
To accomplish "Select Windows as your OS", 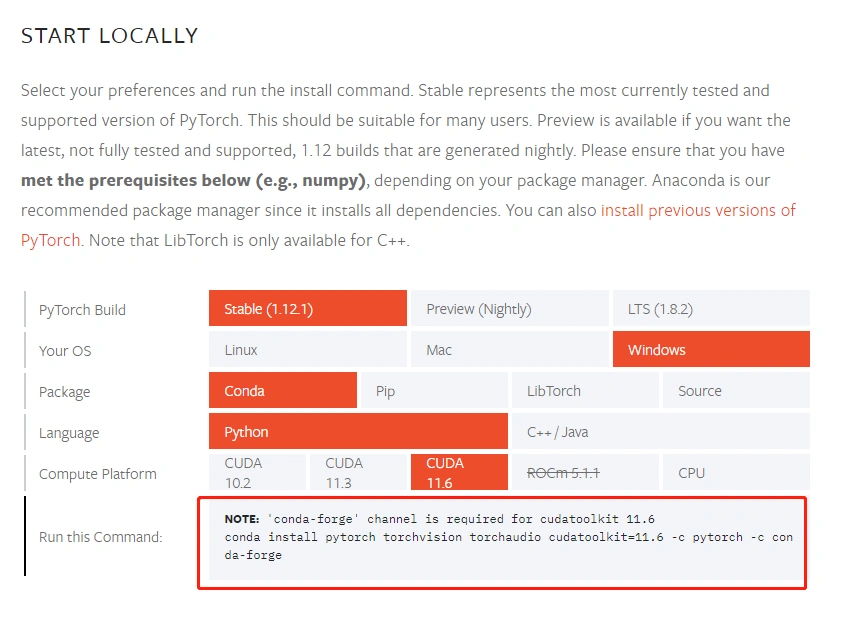I will click(x=711, y=349).
